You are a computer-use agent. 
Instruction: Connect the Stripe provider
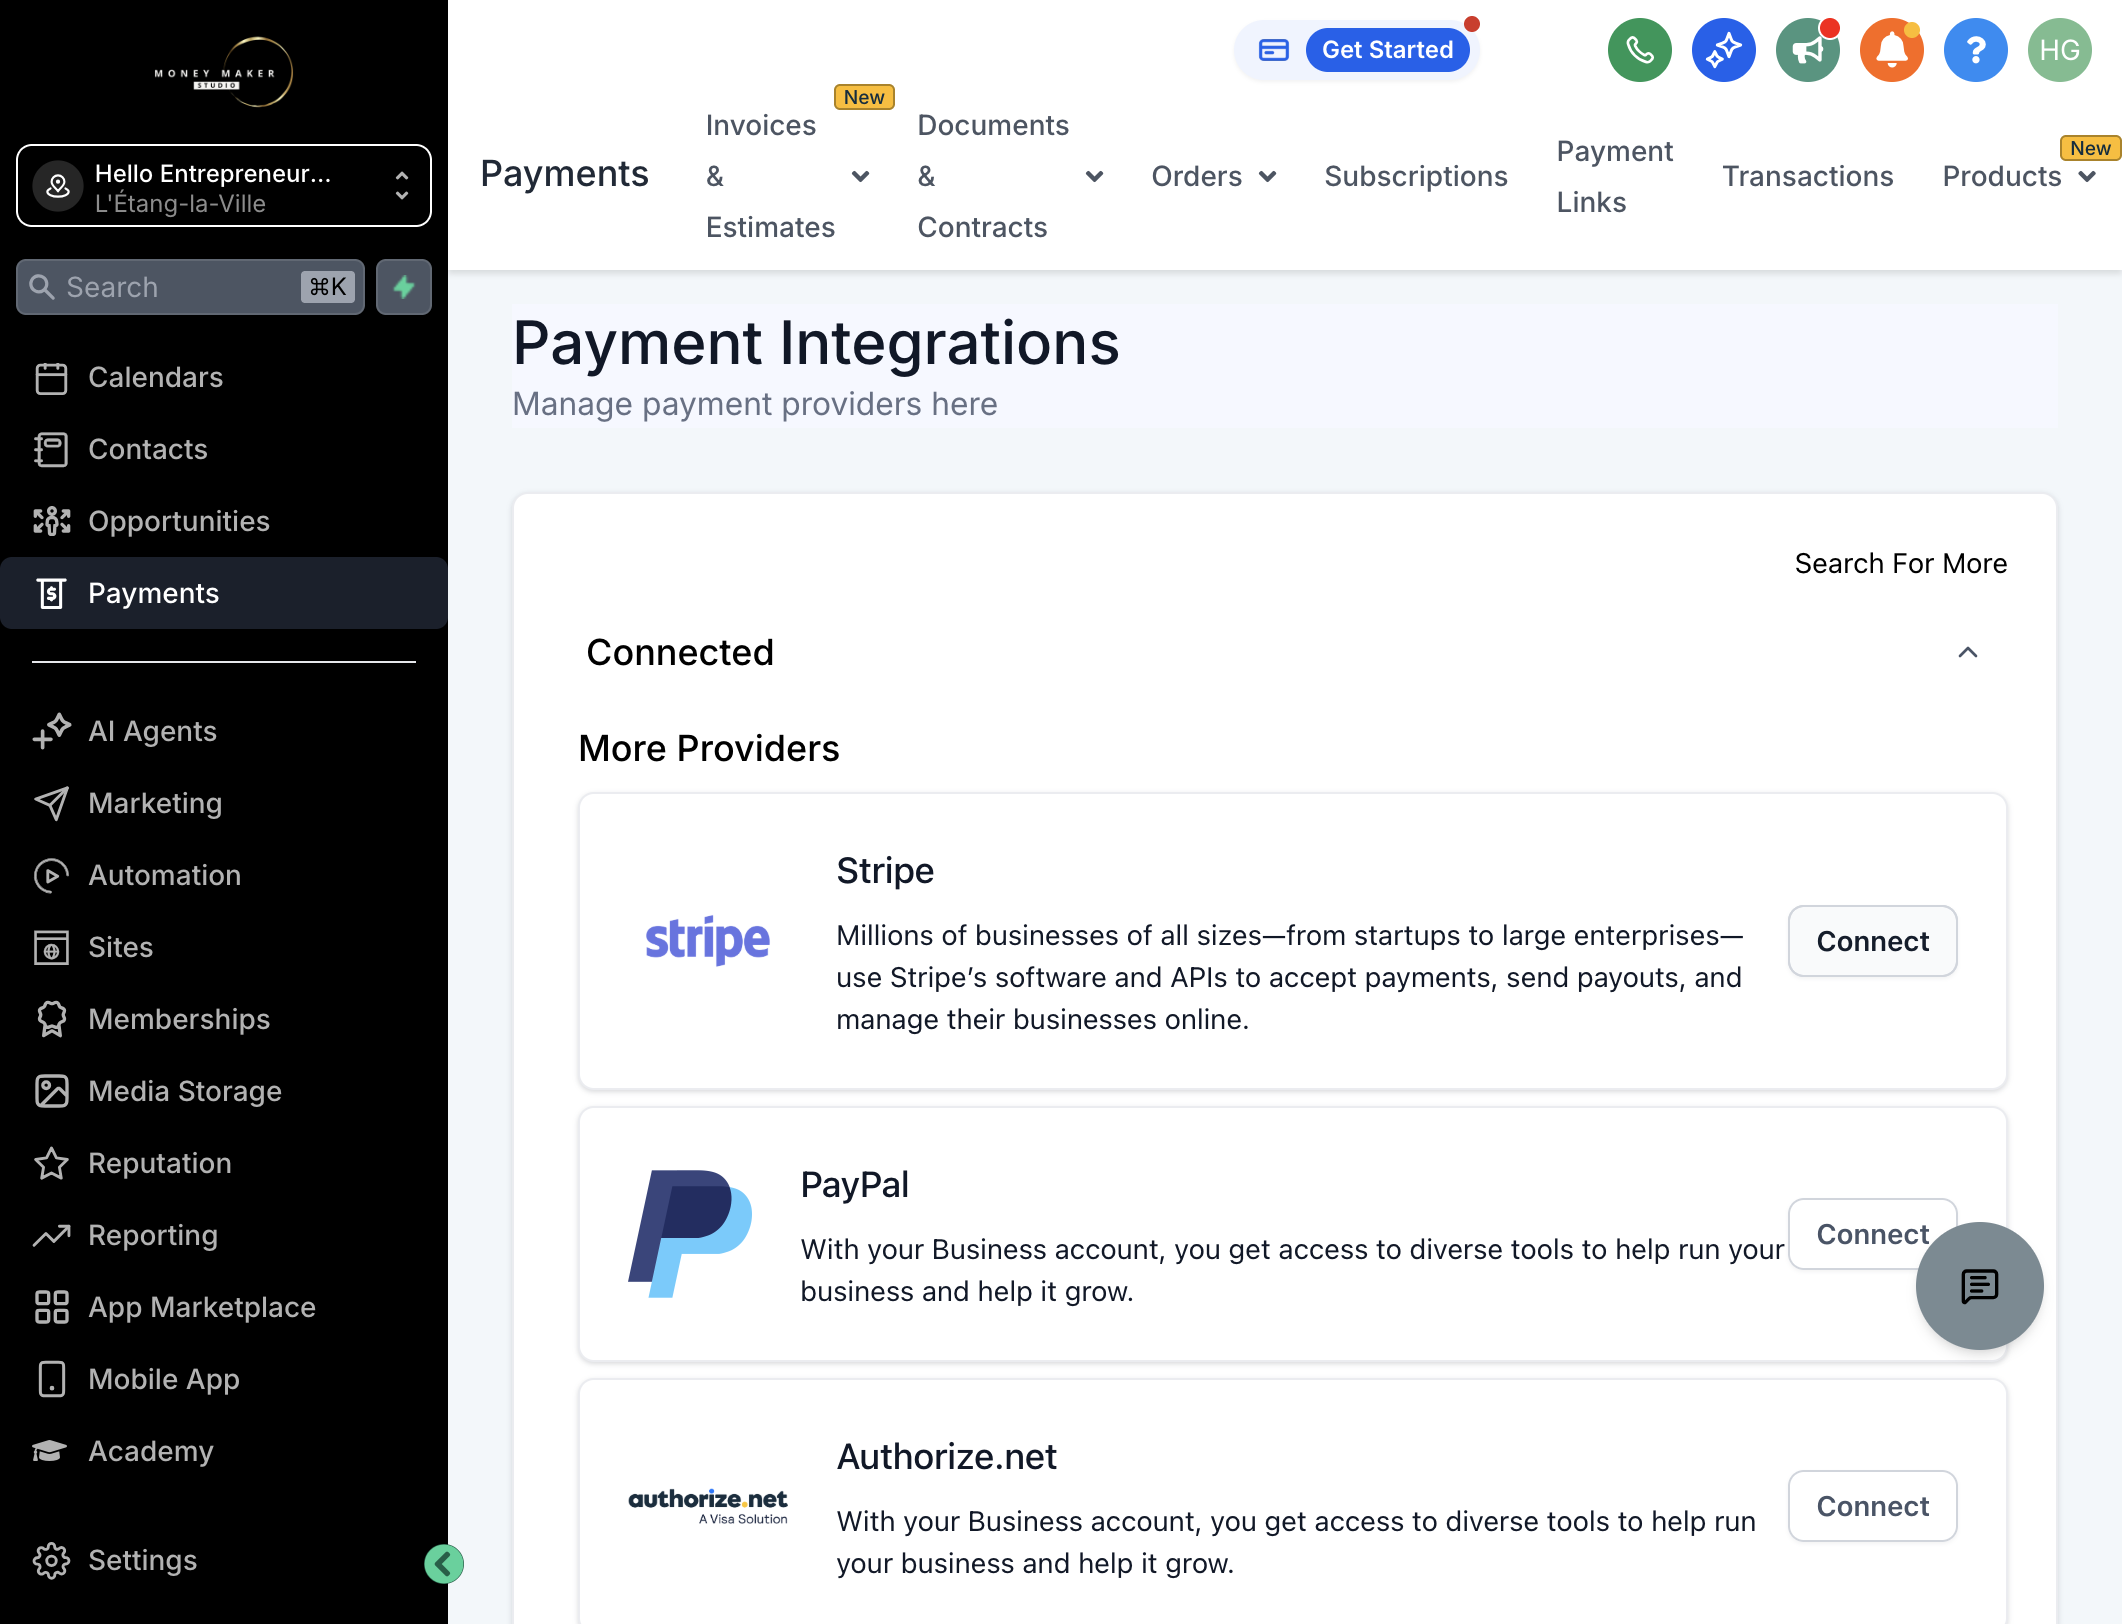[x=1872, y=941]
